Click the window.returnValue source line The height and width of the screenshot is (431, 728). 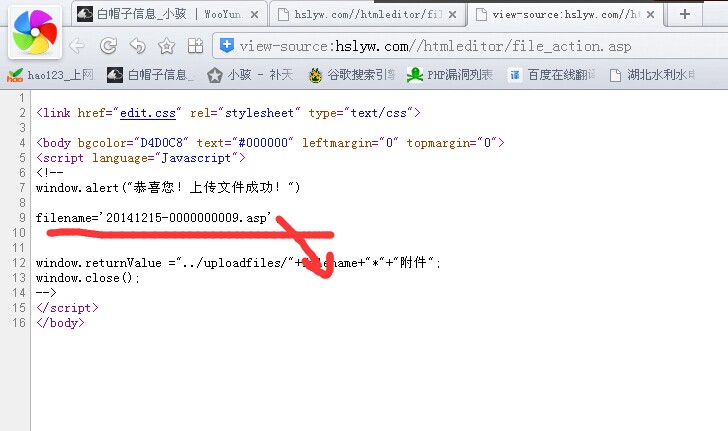pyautogui.click(x=238, y=263)
